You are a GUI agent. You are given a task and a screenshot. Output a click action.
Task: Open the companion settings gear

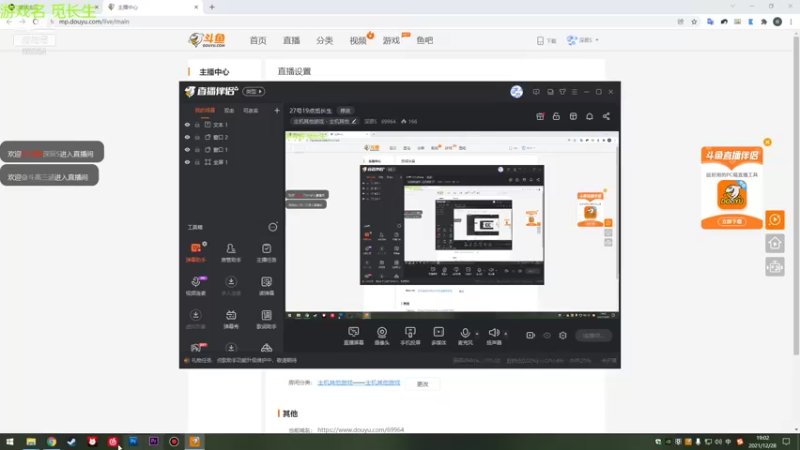(x=563, y=335)
